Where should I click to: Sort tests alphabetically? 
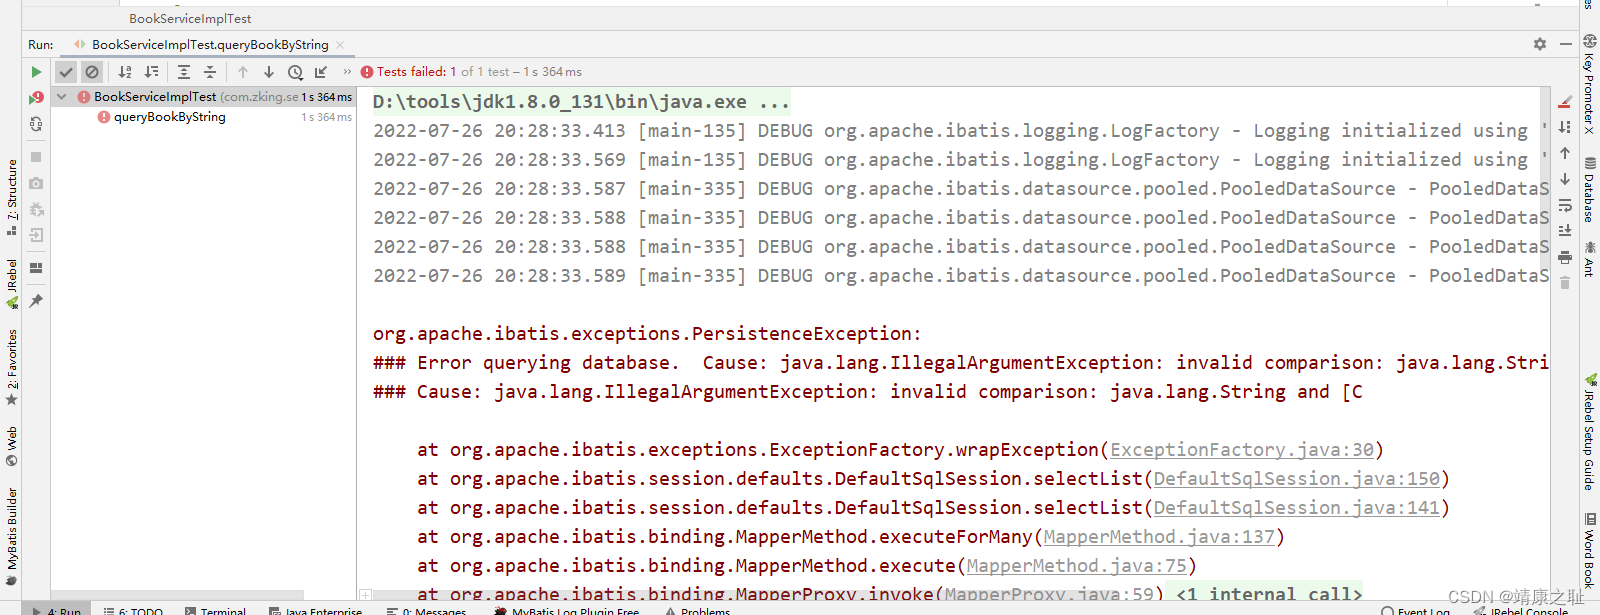(125, 72)
